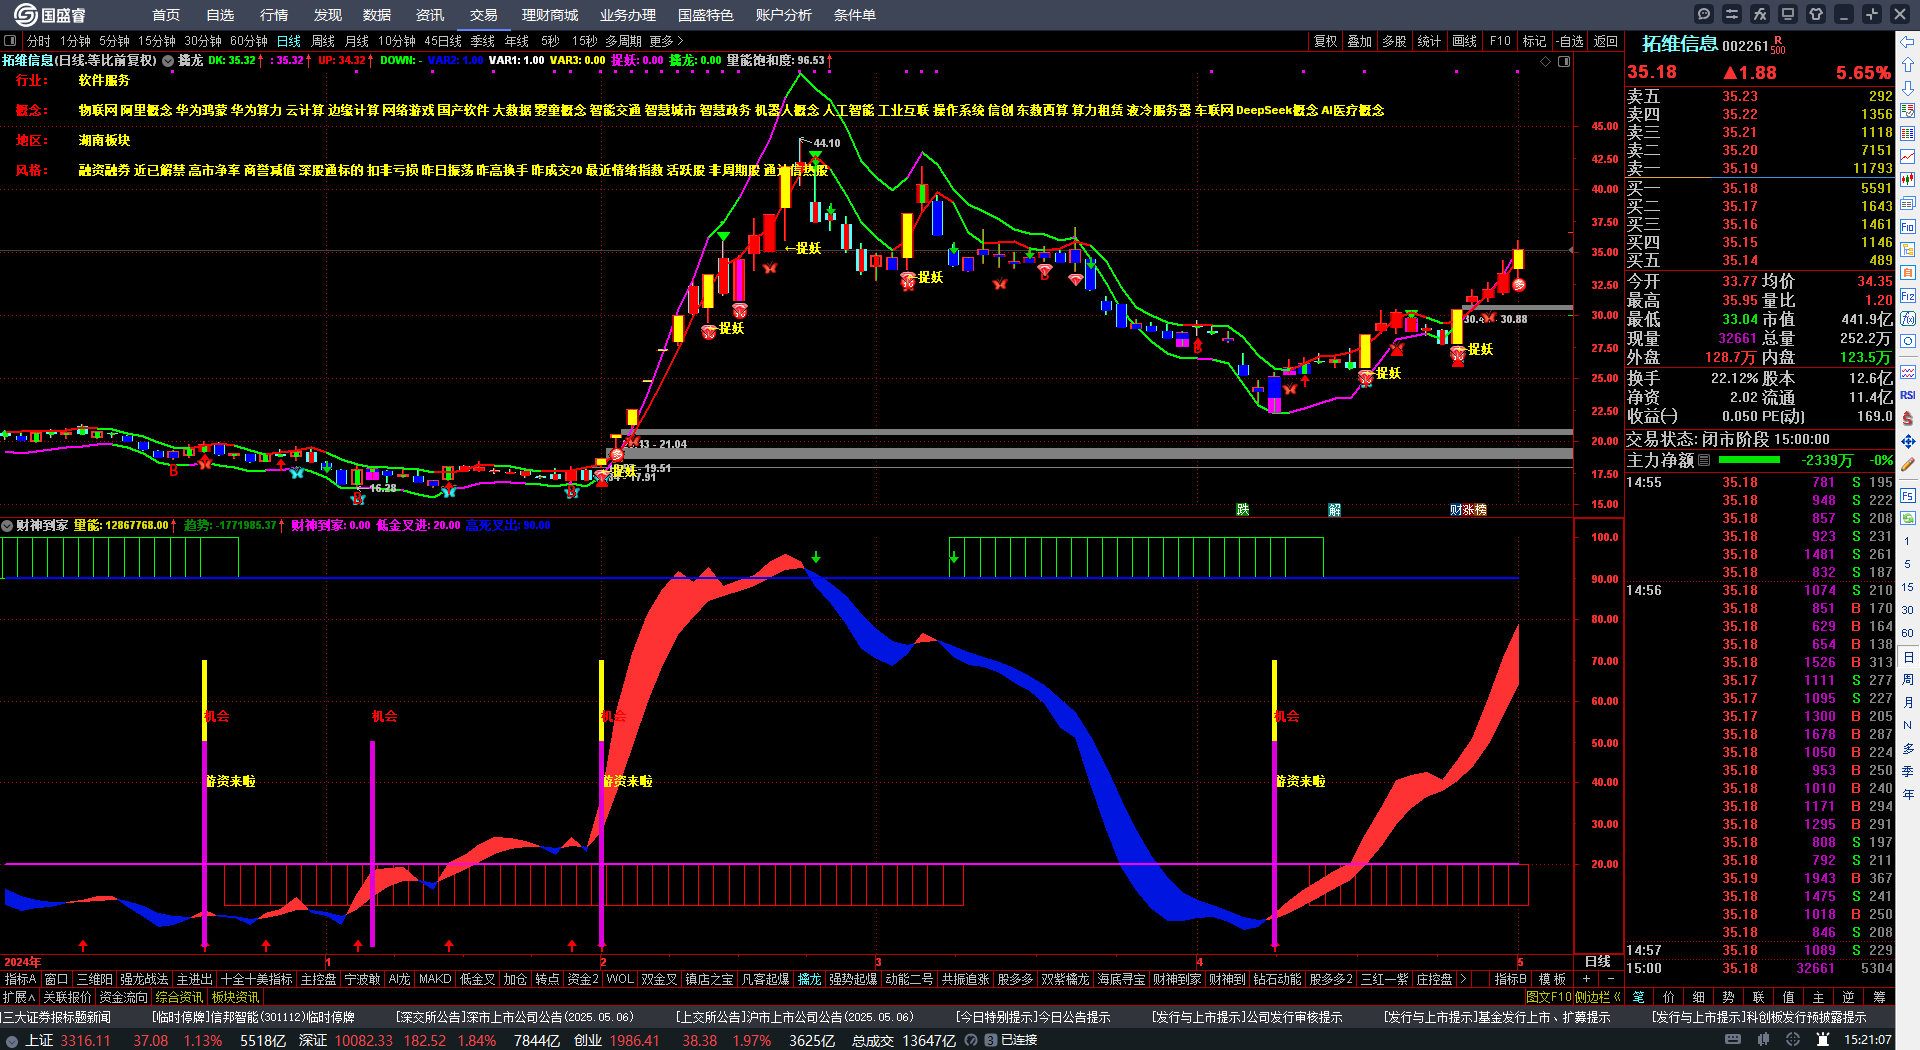Screen dimensions: 1920x1050
Task: Click the 2024年 timeline label
Action: pos(23,962)
